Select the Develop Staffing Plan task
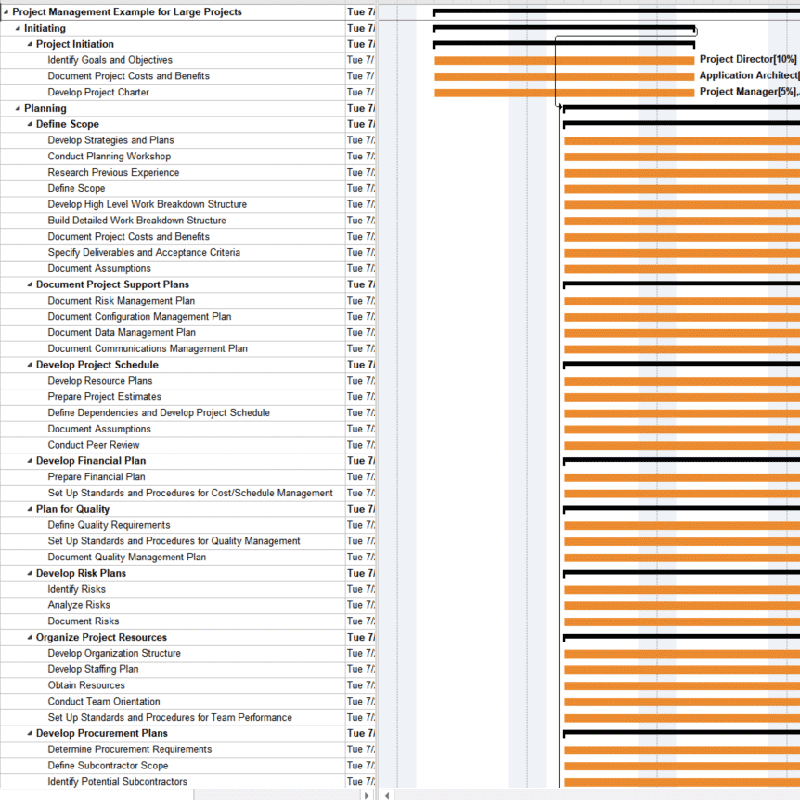The image size is (800, 800). (93, 669)
